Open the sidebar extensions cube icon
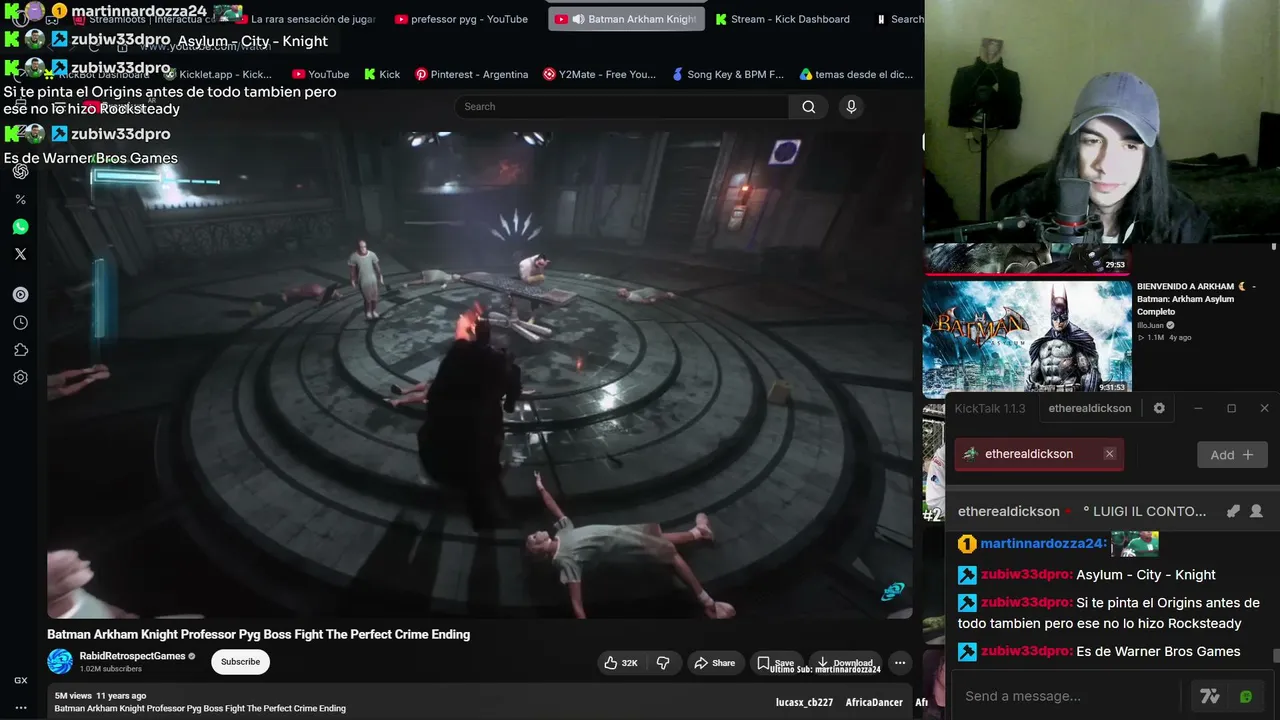Image resolution: width=1280 pixels, height=720 pixels. click(x=20, y=350)
